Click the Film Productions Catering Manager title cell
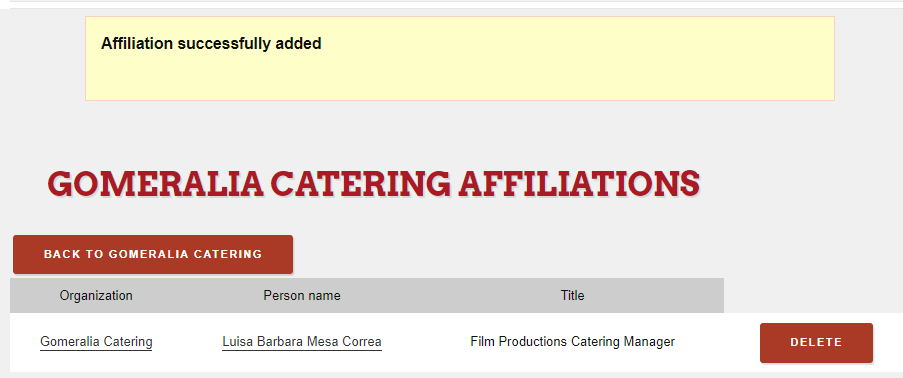 572,342
